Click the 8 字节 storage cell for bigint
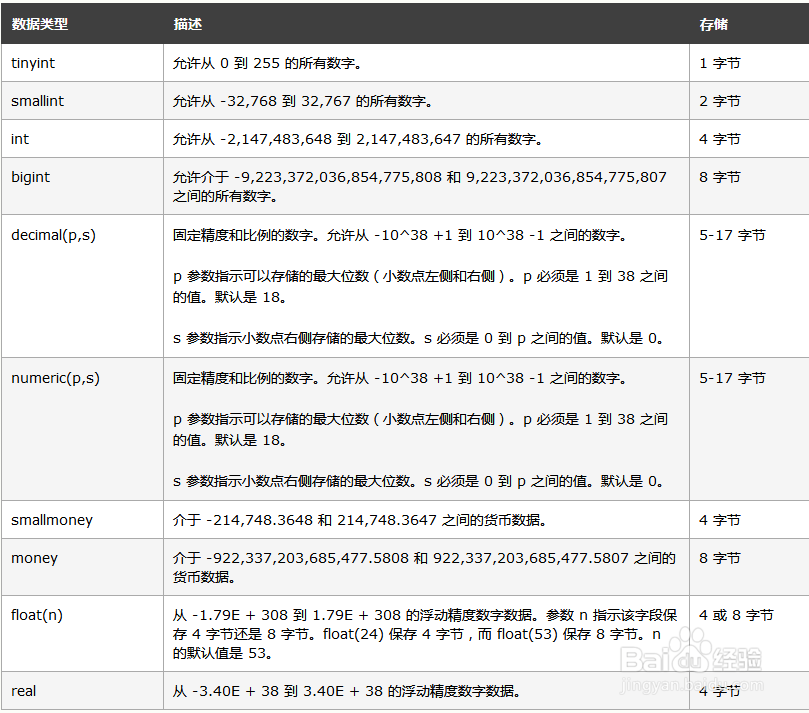Viewport: 809px width, 713px height. coord(719,177)
